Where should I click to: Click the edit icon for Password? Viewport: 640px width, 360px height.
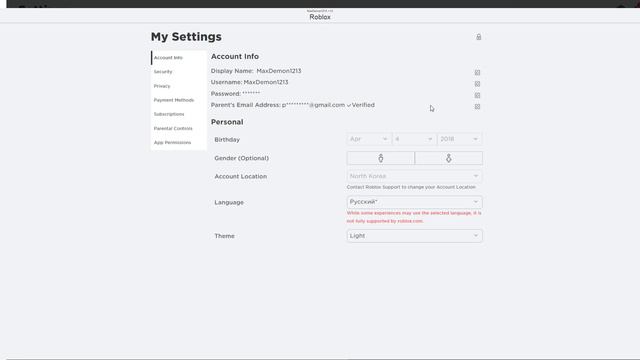point(477,95)
